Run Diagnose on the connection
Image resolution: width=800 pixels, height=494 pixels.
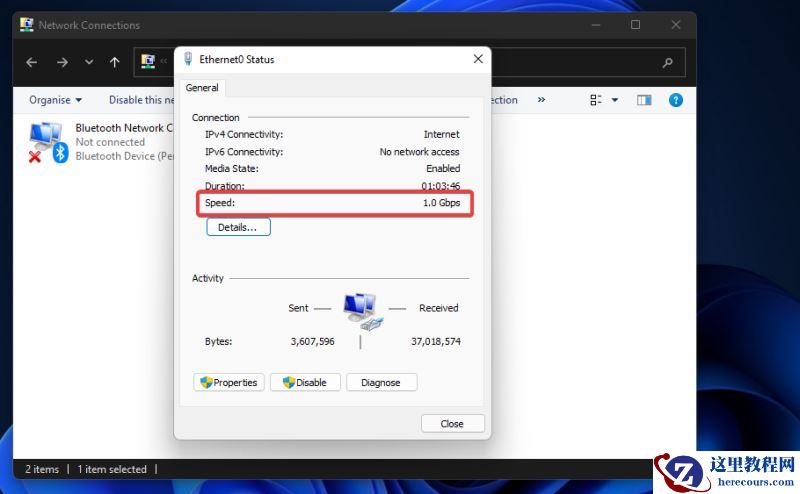coord(381,382)
